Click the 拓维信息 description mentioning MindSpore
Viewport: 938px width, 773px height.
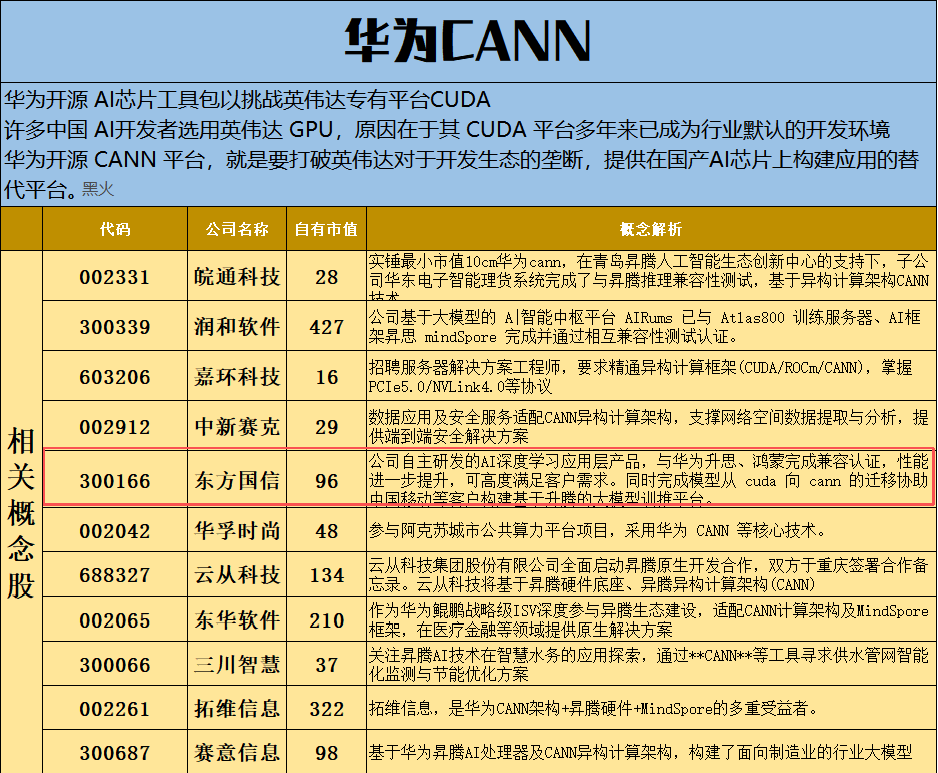pyautogui.click(x=651, y=708)
